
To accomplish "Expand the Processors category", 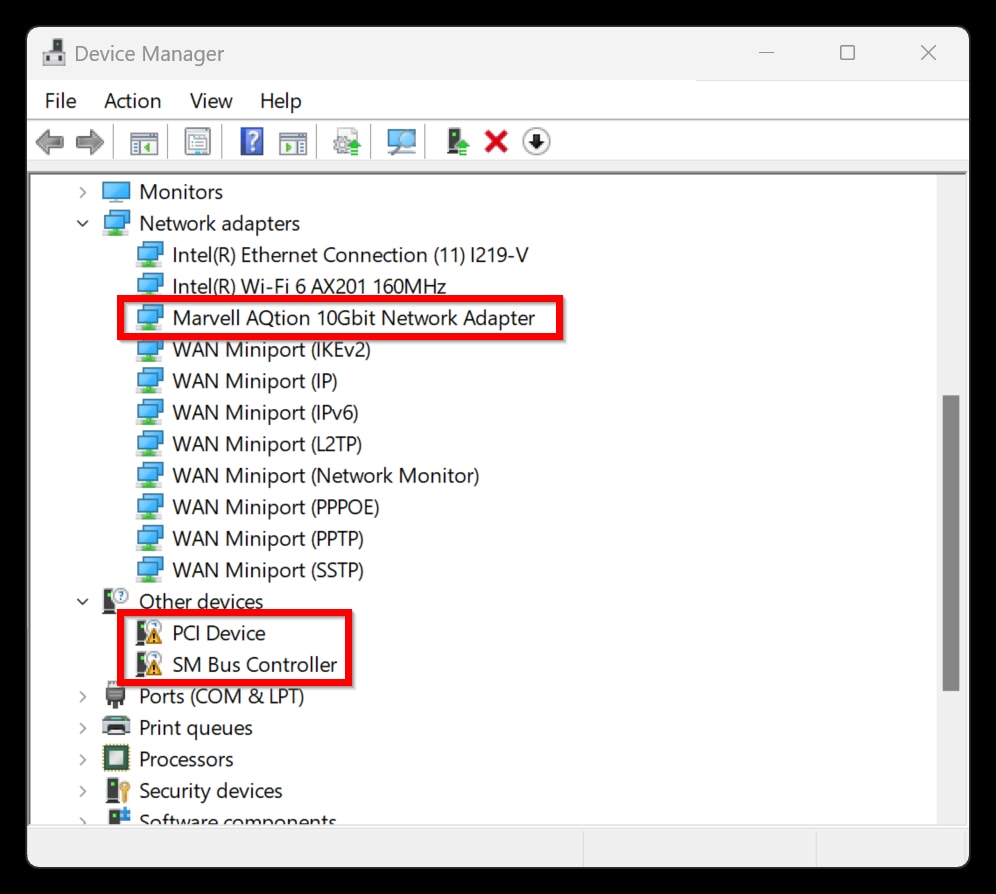I will [x=83, y=760].
